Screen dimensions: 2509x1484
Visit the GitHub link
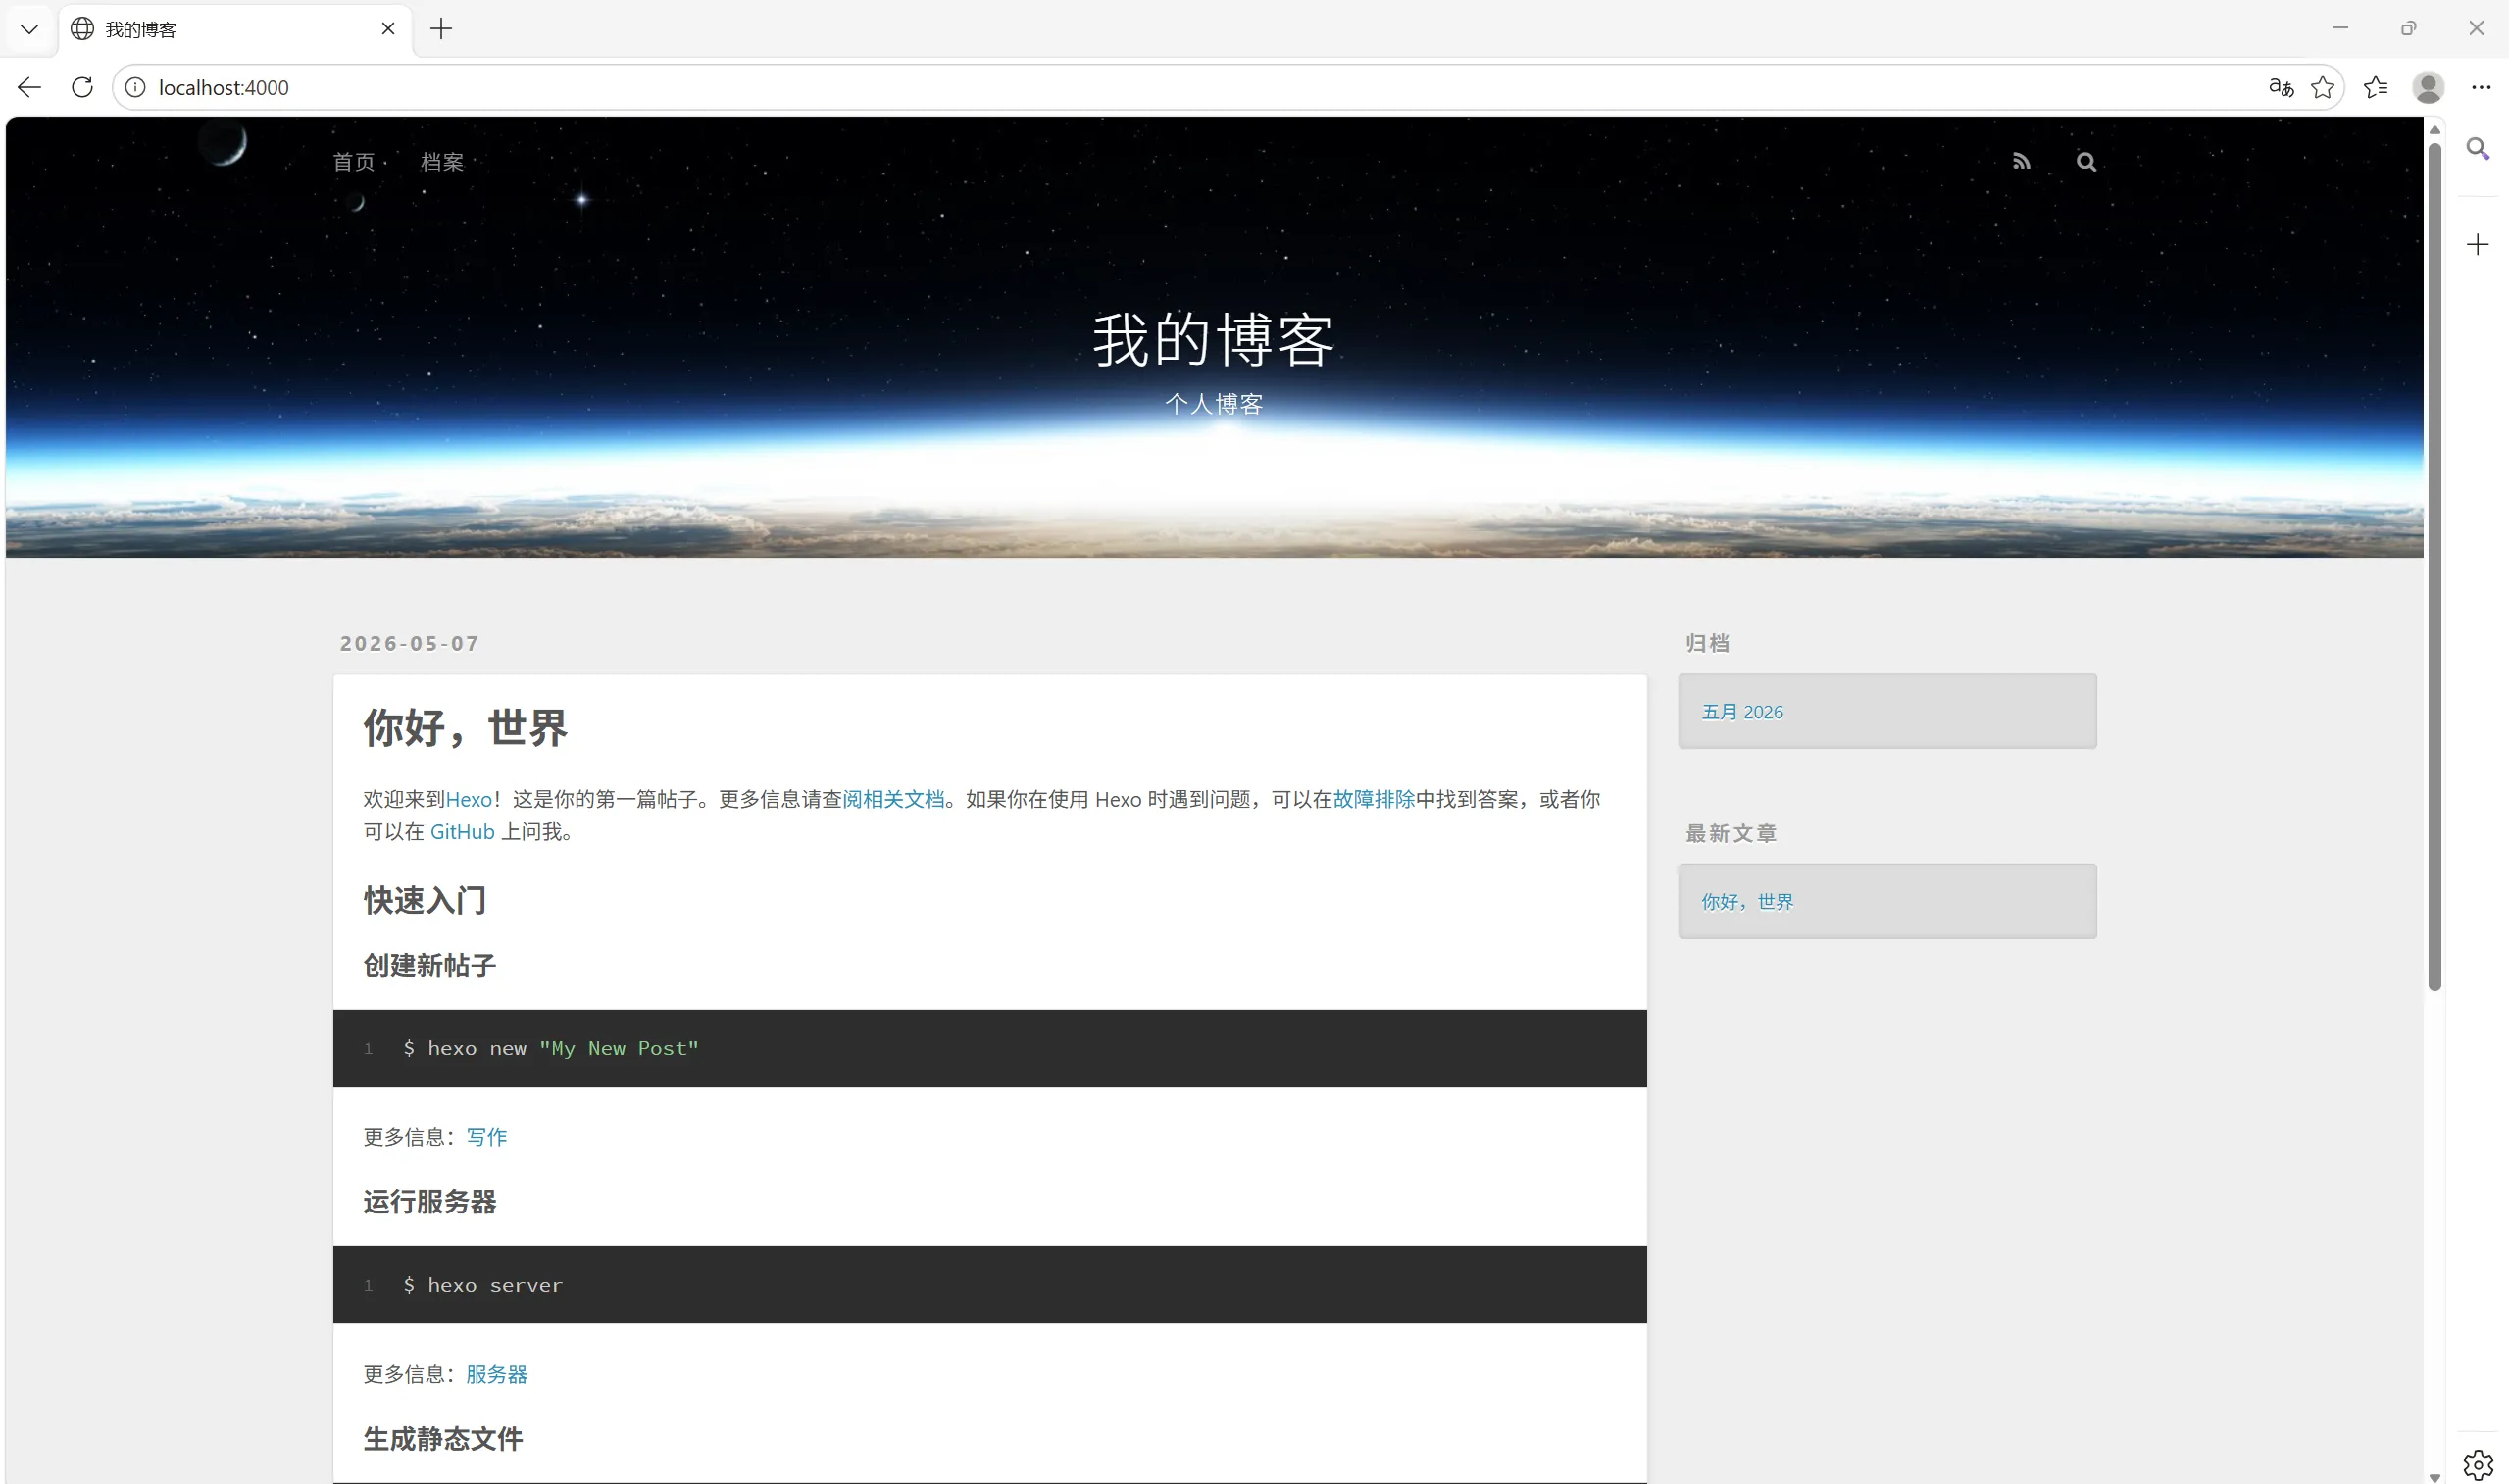click(462, 832)
